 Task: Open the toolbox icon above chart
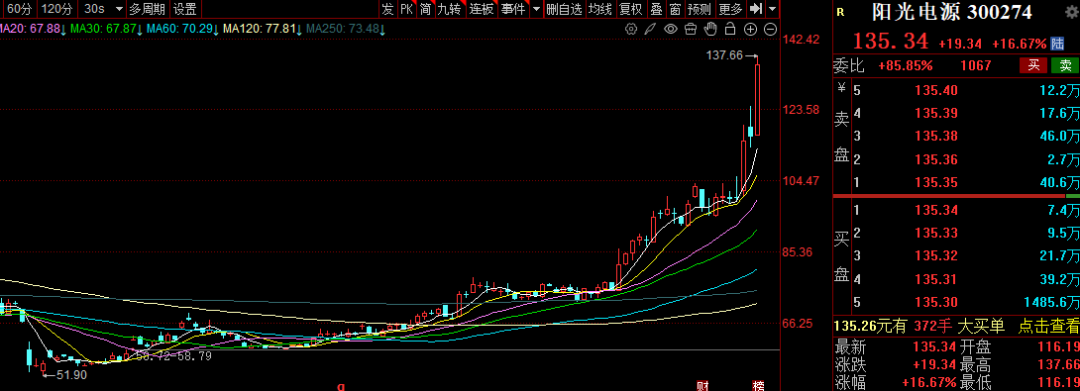click(691, 29)
